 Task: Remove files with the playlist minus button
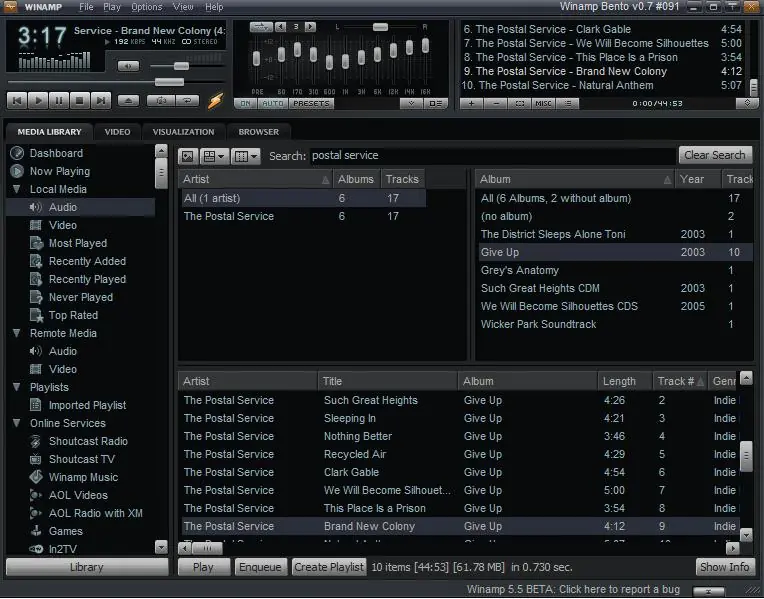coord(496,103)
